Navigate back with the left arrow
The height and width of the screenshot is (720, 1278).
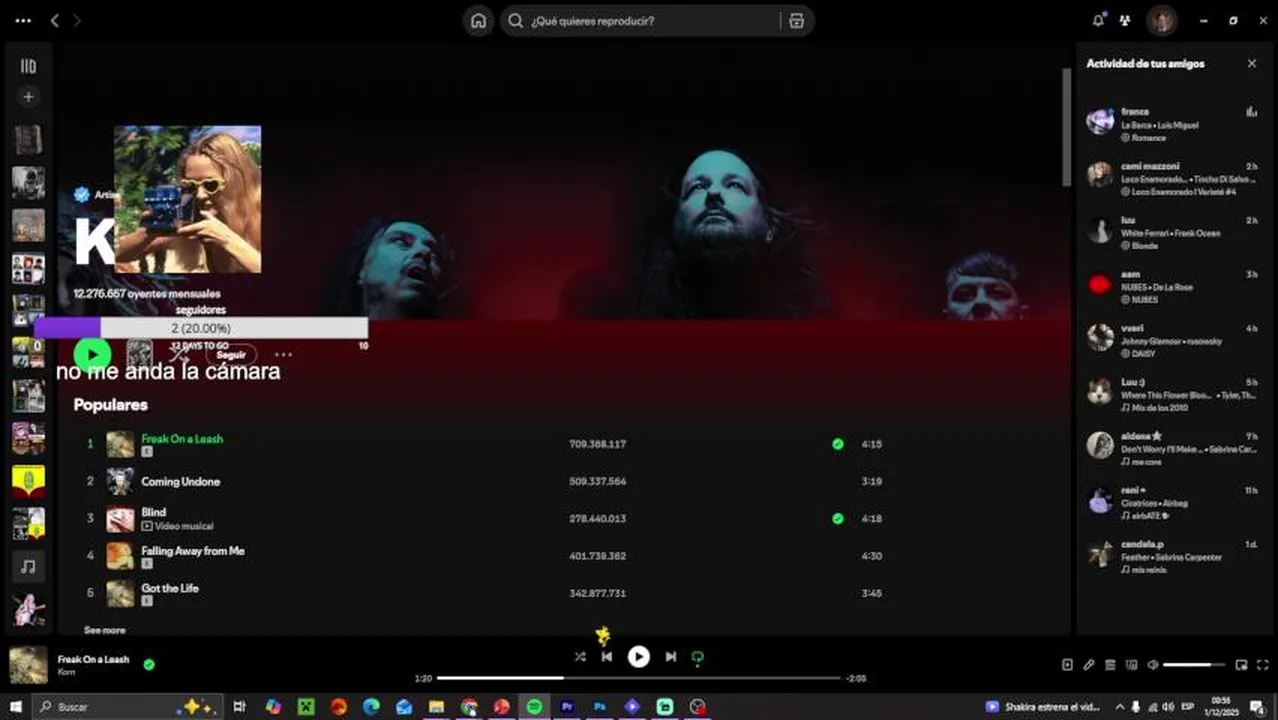click(x=55, y=20)
